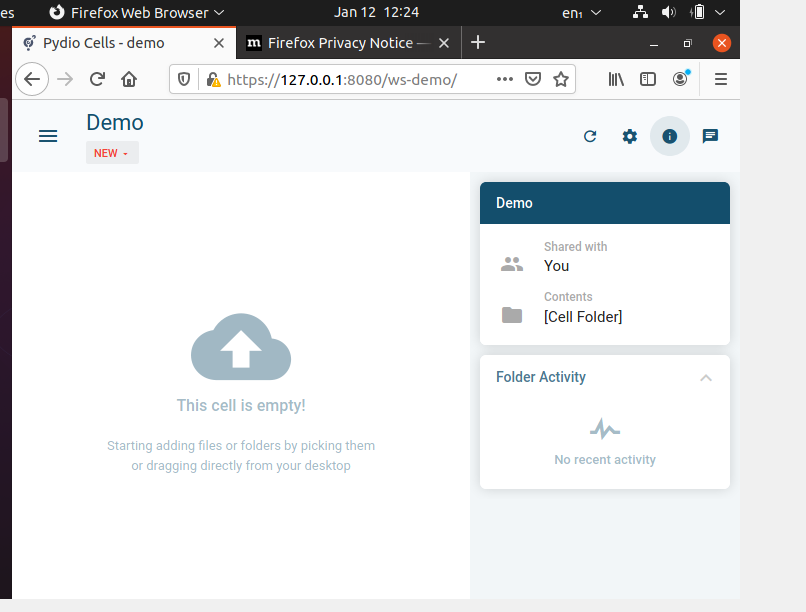Go forward one page
The image size is (806, 612).
tap(65, 79)
